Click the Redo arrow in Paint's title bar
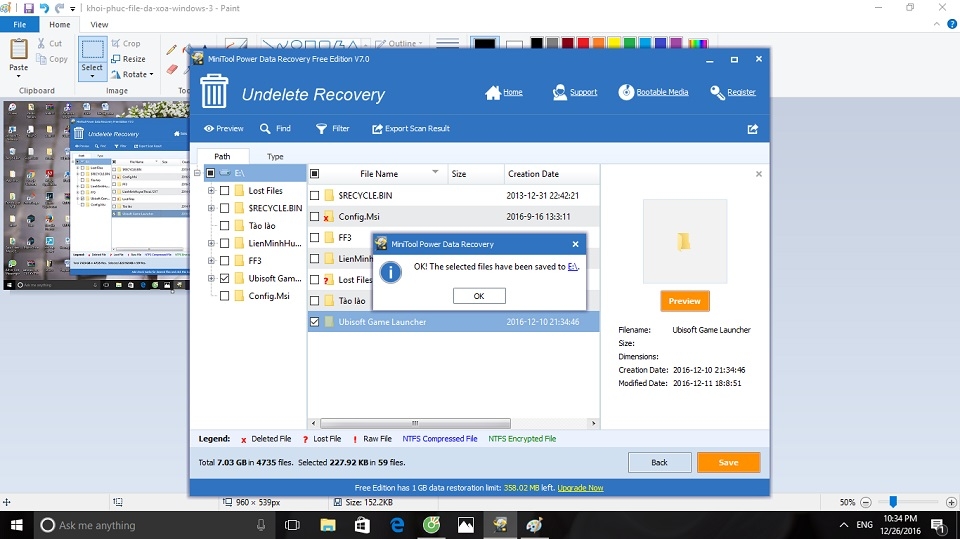The image size is (960, 539). pyautogui.click(x=59, y=8)
